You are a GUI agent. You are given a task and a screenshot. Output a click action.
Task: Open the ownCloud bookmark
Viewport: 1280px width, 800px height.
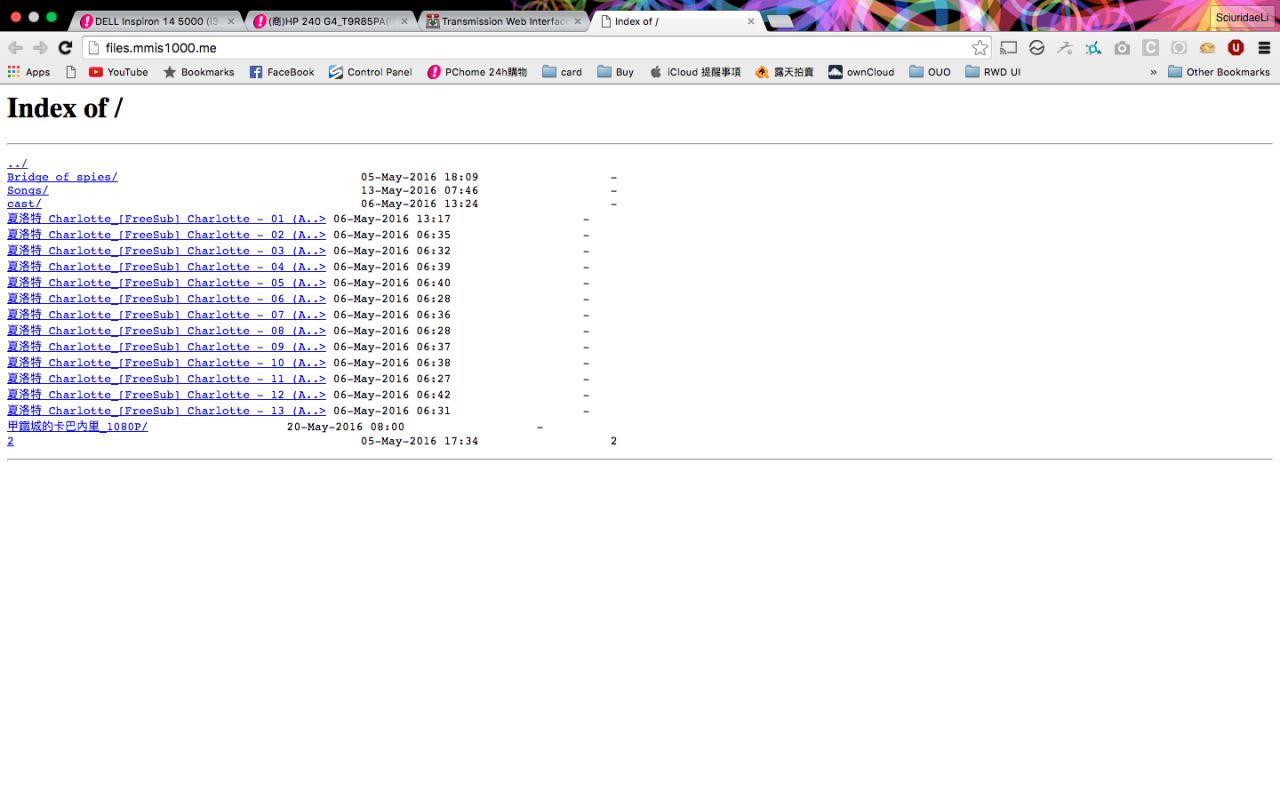click(861, 72)
